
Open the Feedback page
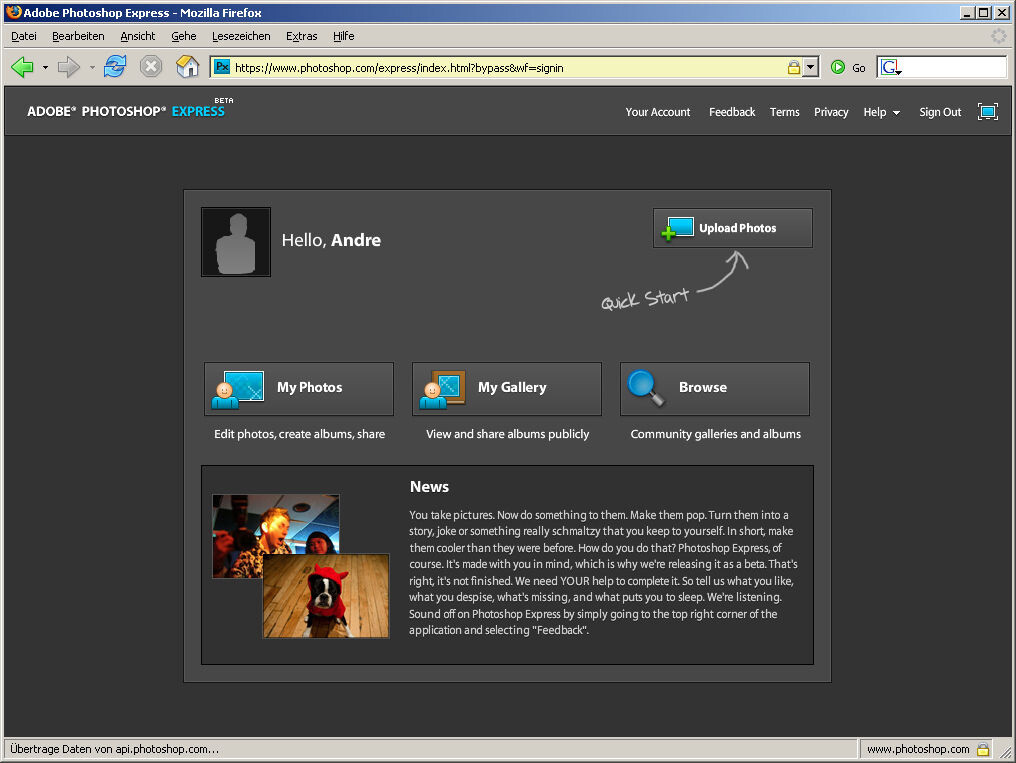(x=731, y=112)
